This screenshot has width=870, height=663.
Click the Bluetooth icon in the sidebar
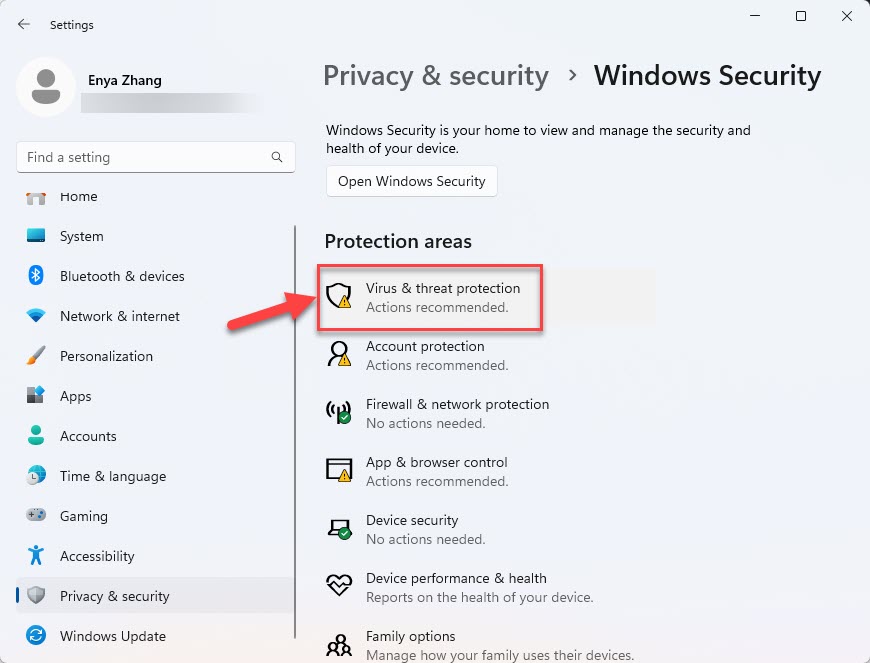coord(36,275)
